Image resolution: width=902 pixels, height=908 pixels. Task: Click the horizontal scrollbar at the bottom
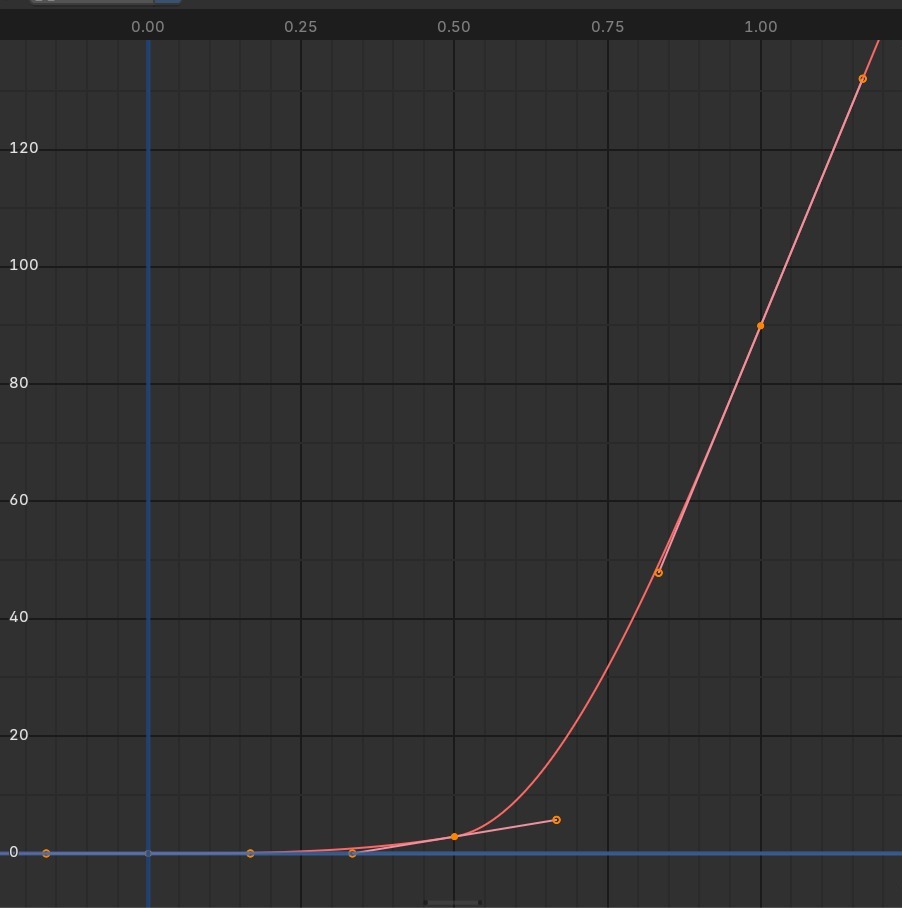(x=453, y=902)
